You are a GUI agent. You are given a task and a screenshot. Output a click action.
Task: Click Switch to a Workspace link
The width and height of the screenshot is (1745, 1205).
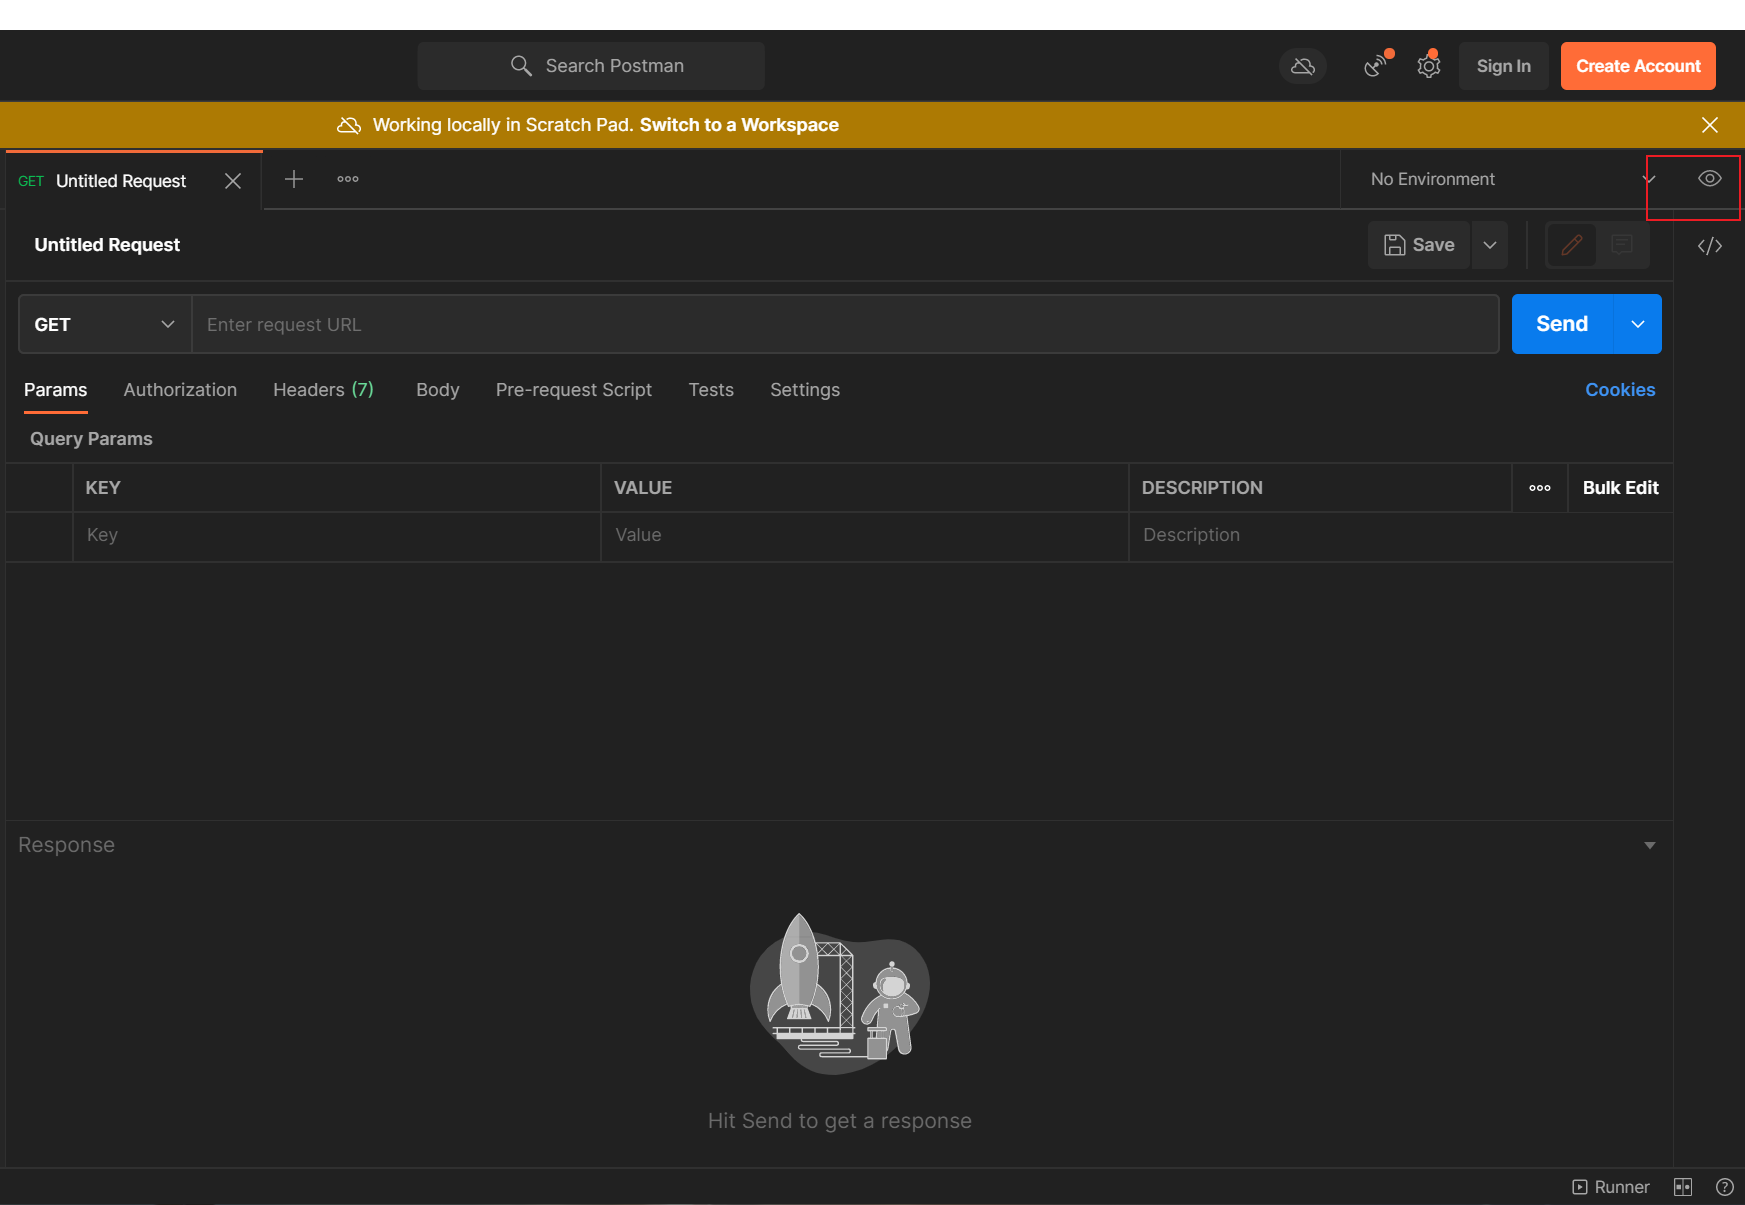(x=739, y=125)
